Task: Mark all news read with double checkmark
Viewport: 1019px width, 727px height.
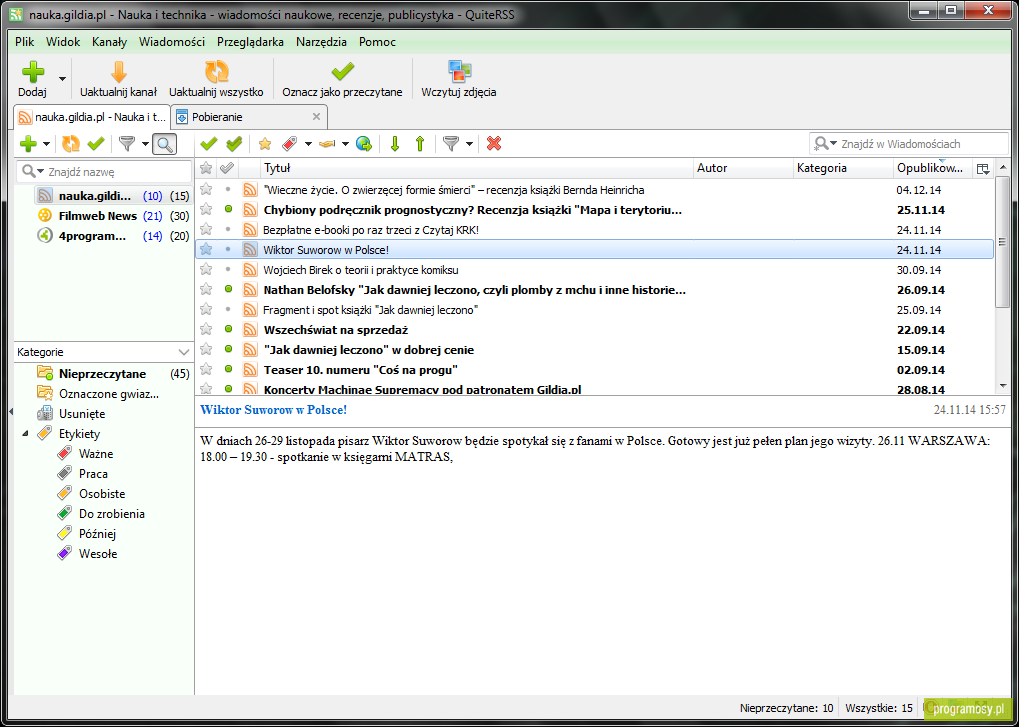Action: [x=234, y=144]
